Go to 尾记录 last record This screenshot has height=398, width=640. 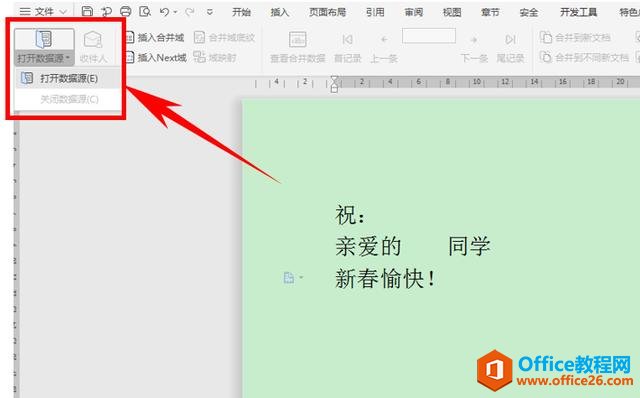(510, 47)
